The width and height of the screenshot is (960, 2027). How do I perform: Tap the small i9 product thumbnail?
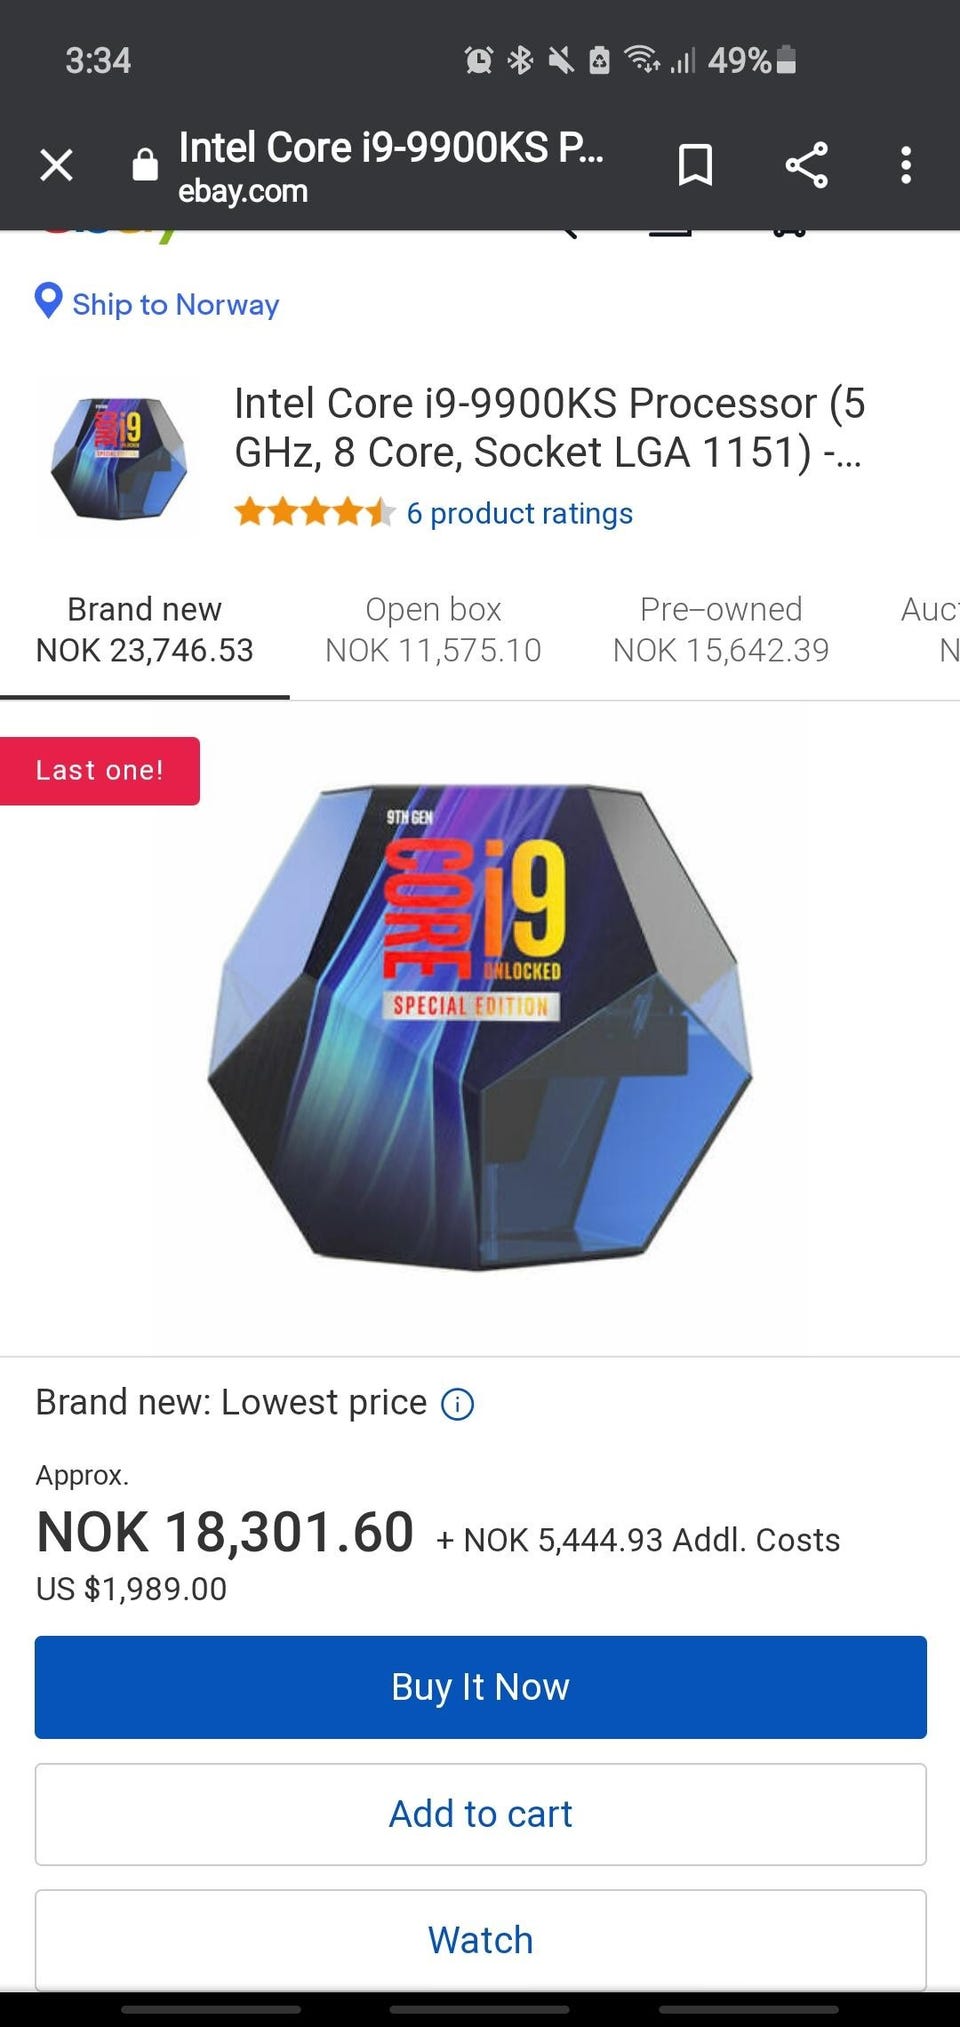tap(119, 459)
